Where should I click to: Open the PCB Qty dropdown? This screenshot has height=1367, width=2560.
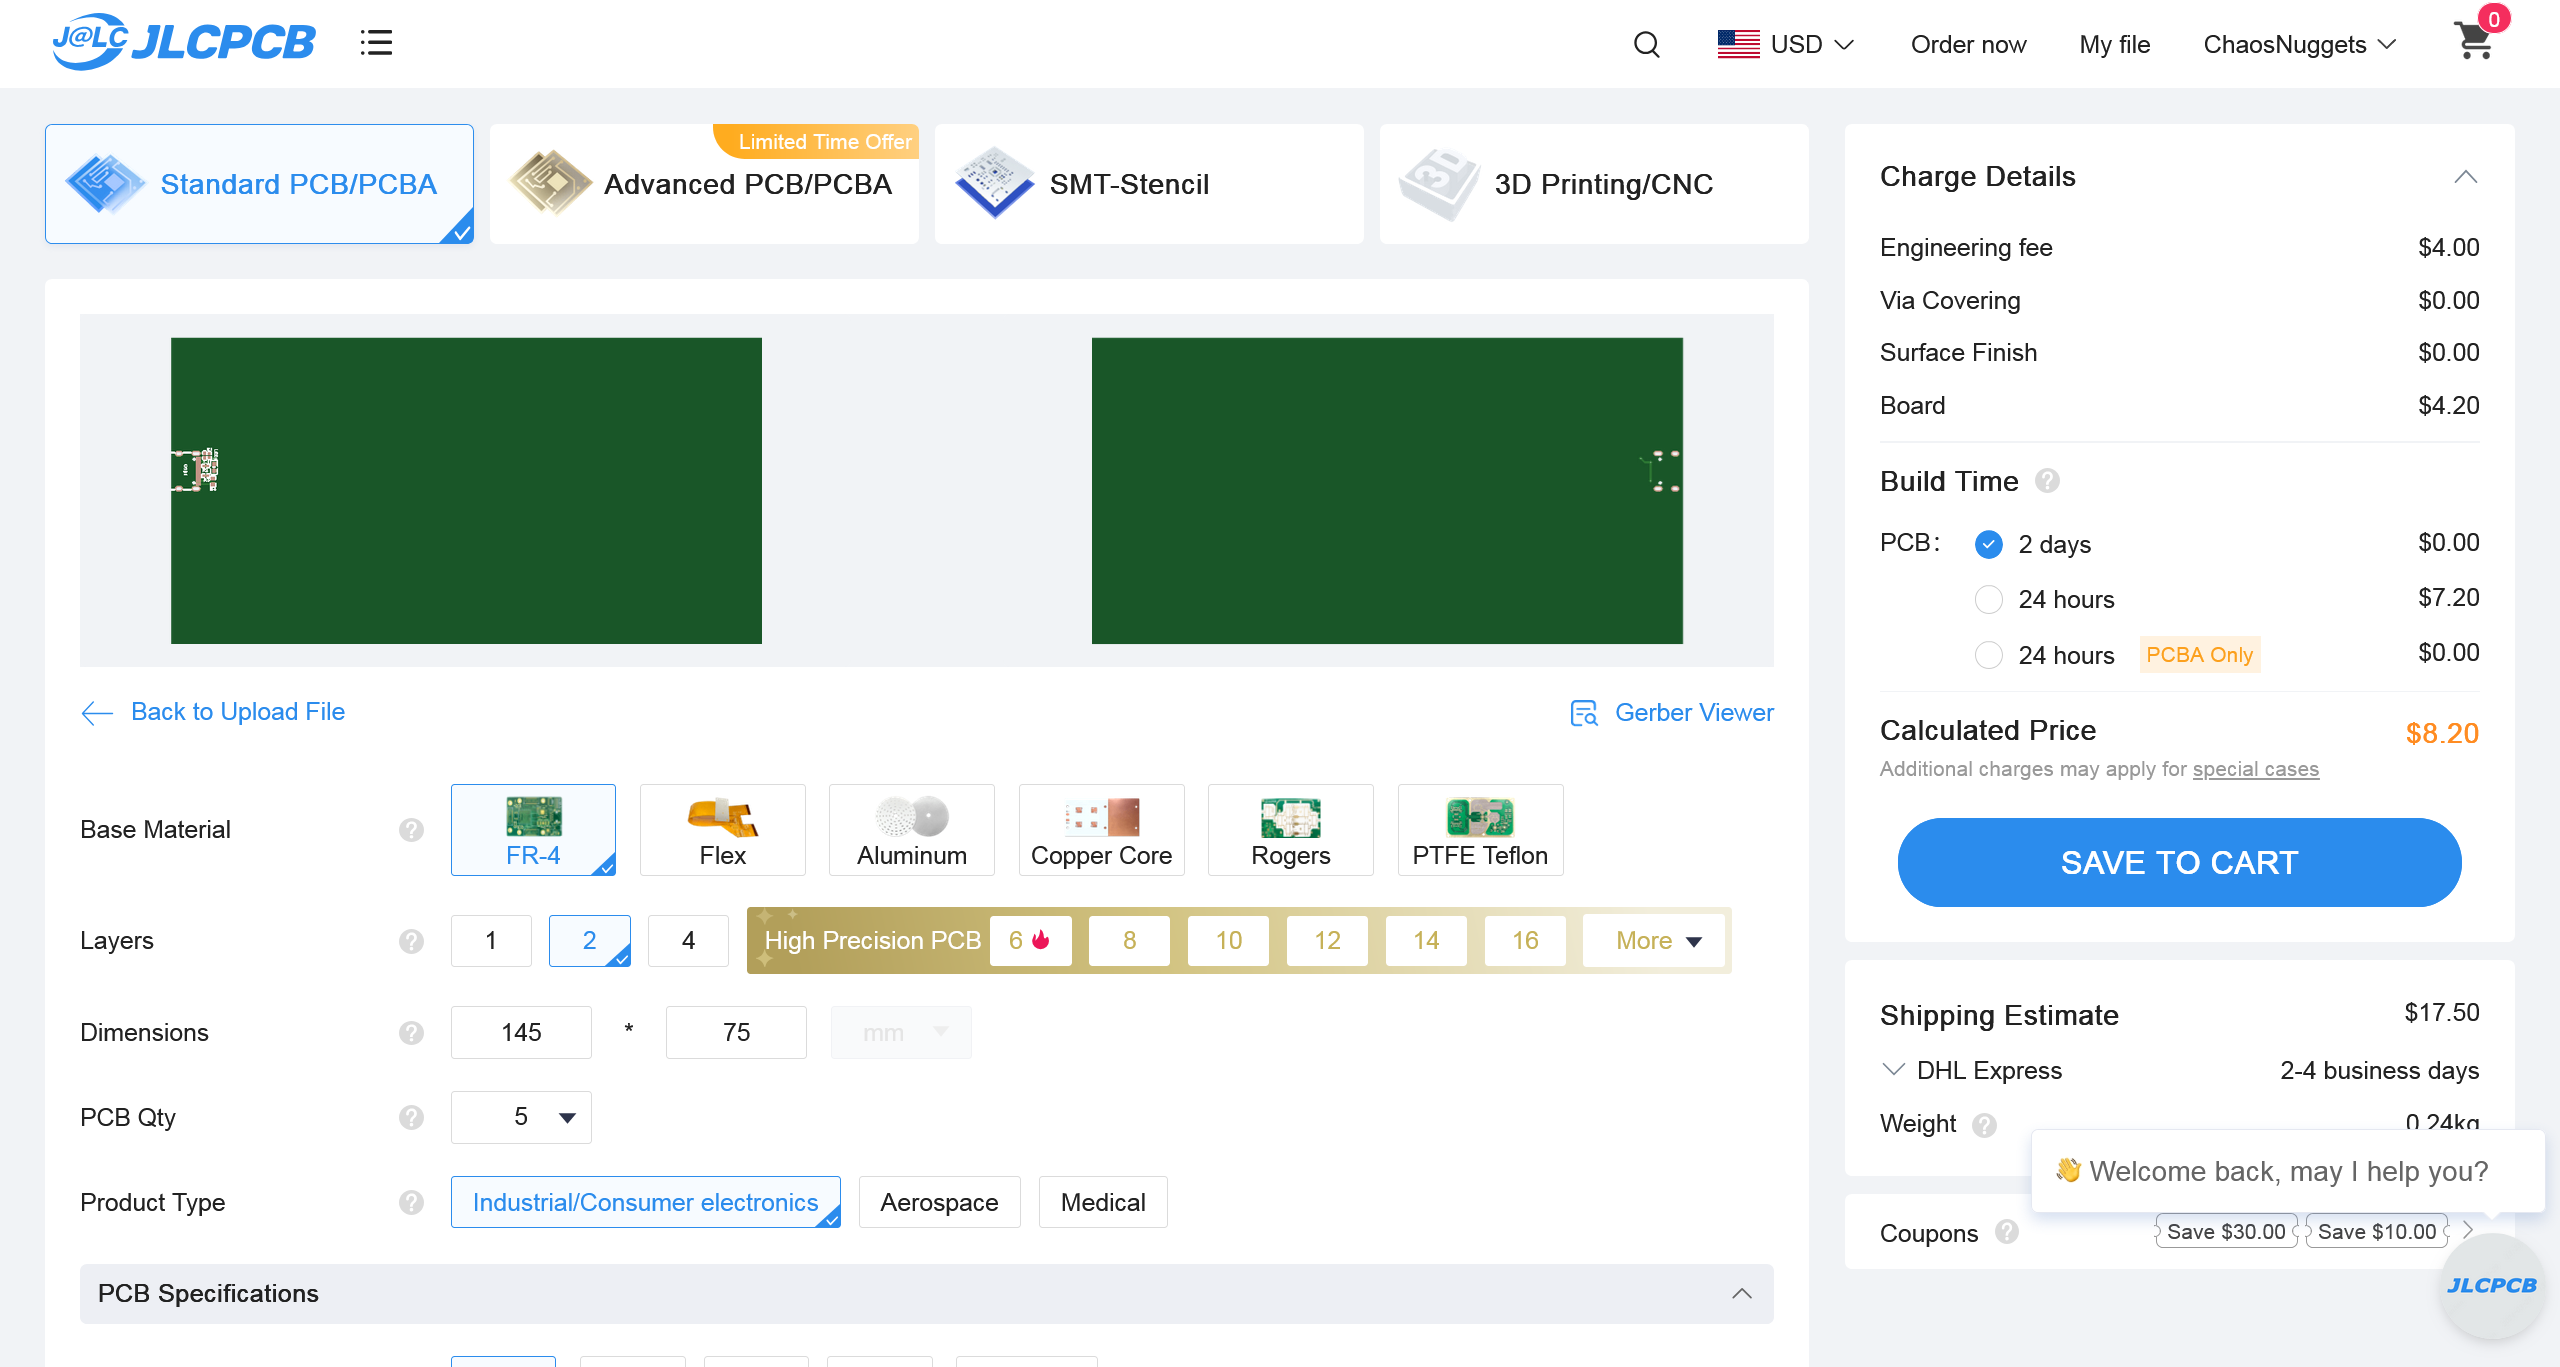pyautogui.click(x=521, y=1117)
